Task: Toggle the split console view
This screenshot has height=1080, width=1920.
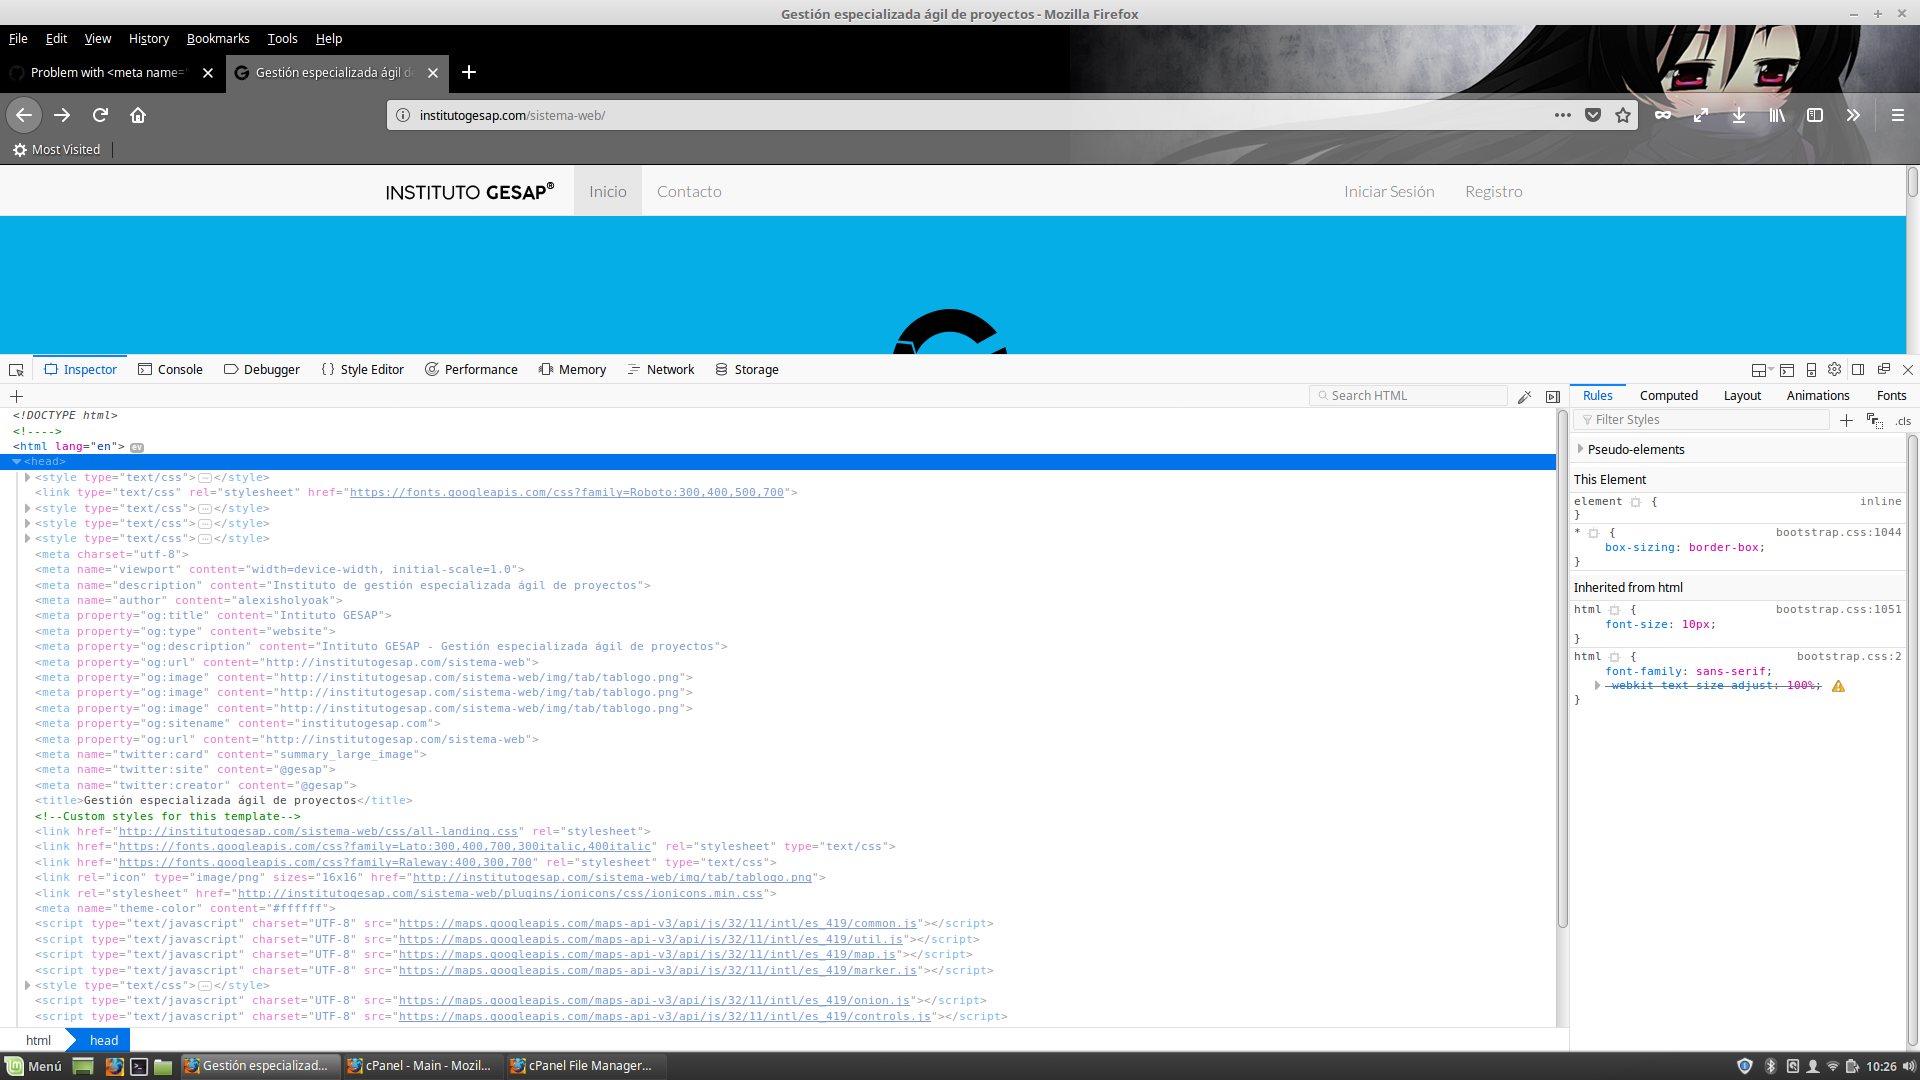Action: click(x=1789, y=369)
